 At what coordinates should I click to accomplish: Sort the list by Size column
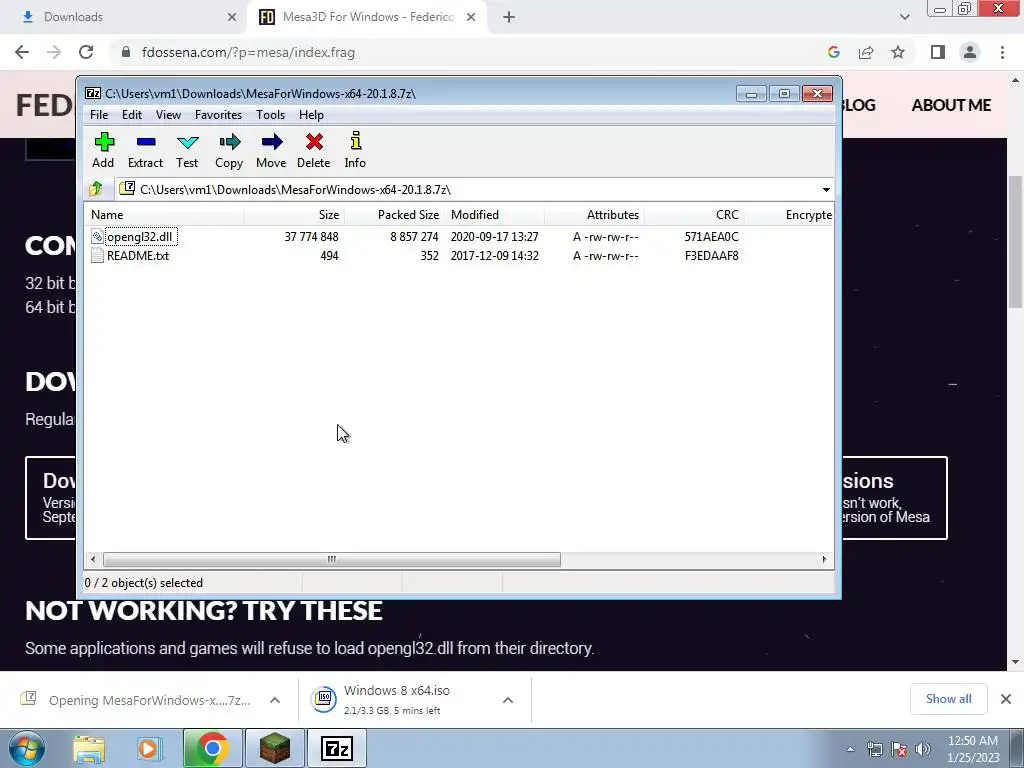pos(295,215)
